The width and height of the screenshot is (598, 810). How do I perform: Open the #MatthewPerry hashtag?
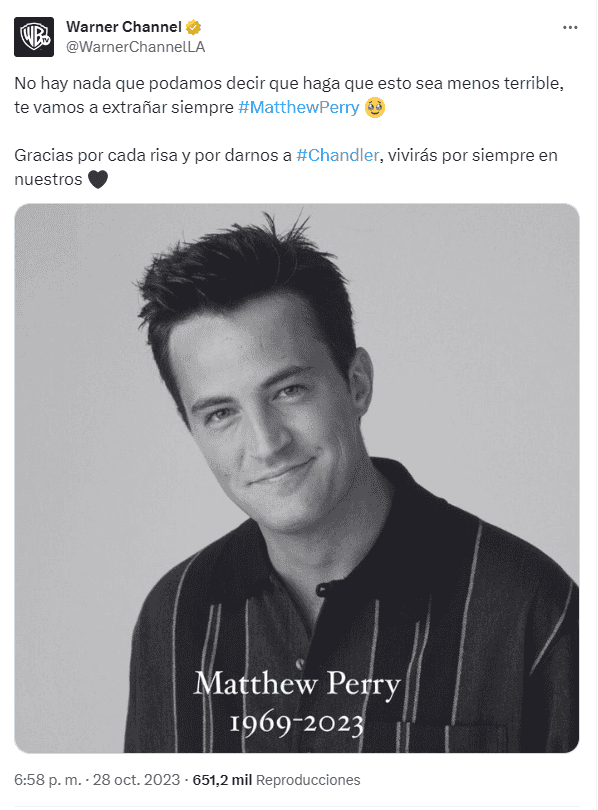pyautogui.click(x=298, y=107)
